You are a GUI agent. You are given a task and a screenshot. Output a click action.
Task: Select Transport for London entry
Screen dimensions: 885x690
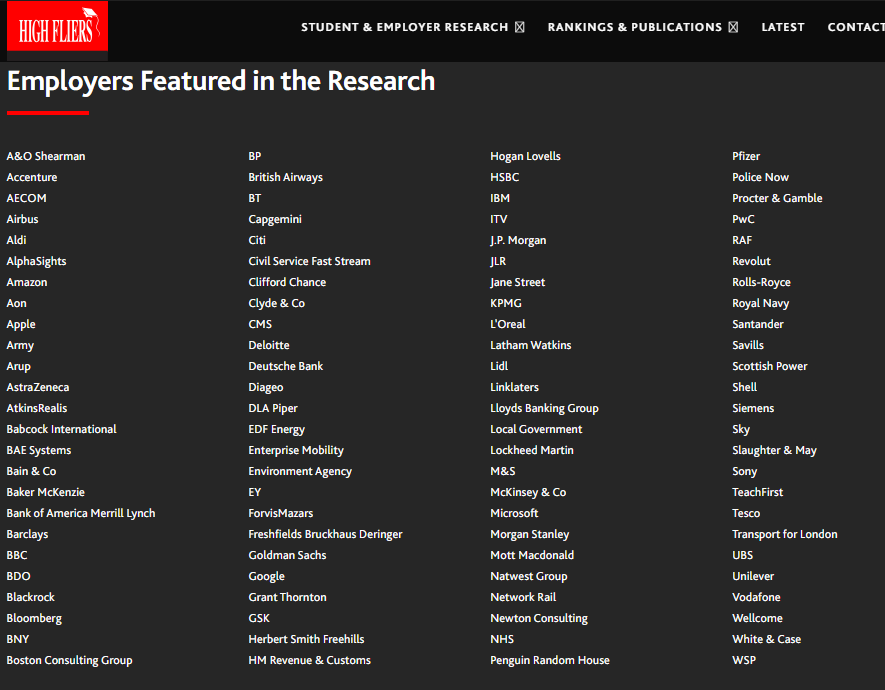click(785, 534)
